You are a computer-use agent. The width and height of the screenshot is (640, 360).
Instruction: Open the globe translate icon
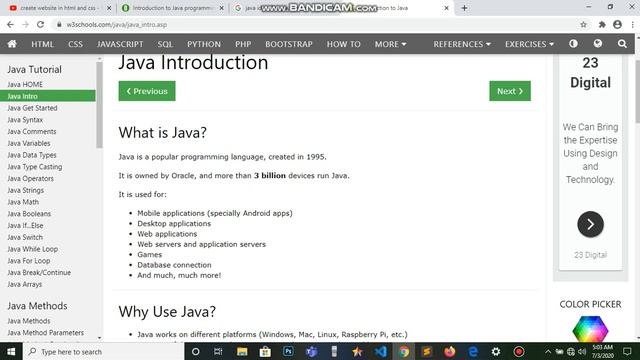(598, 44)
